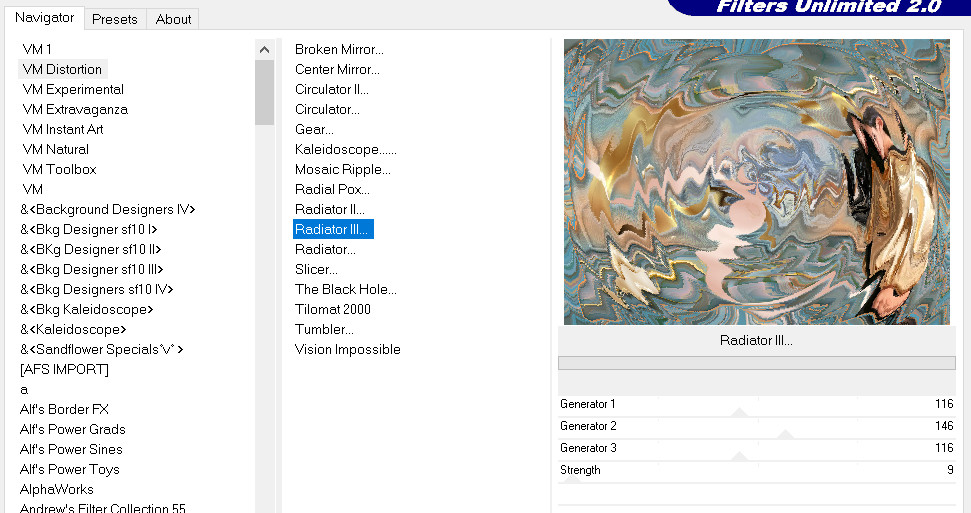Choose &<Kaleidoscope> category
The height and width of the screenshot is (513, 971).
73,329
